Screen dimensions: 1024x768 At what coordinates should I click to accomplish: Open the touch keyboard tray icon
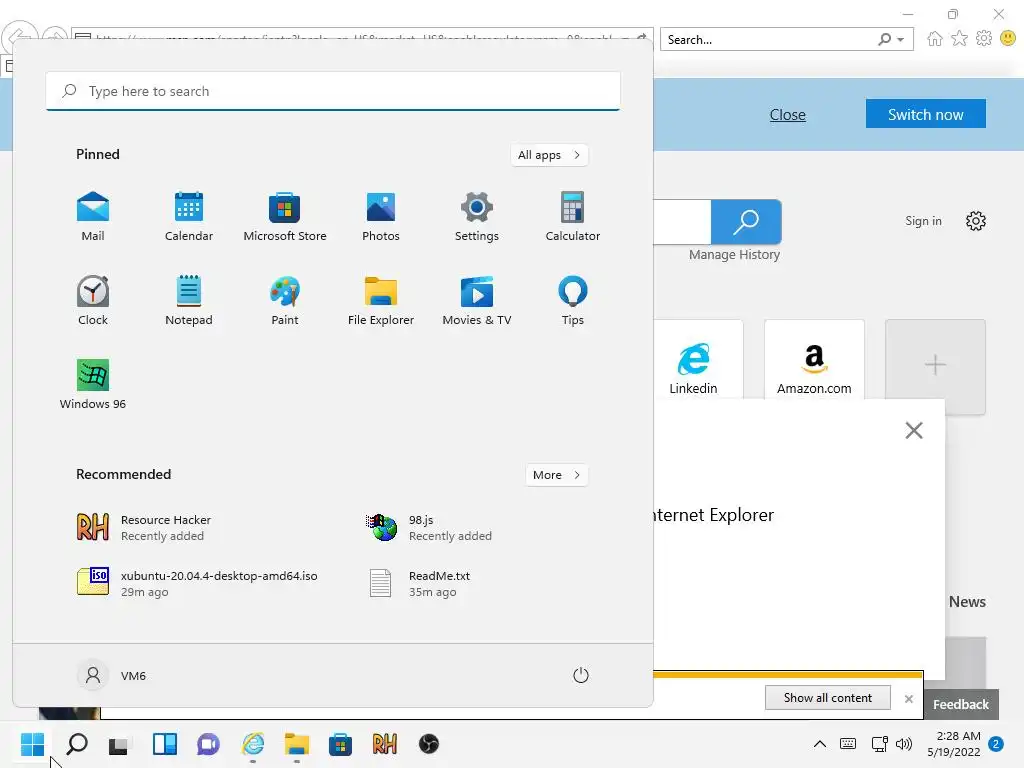pyautogui.click(x=848, y=744)
